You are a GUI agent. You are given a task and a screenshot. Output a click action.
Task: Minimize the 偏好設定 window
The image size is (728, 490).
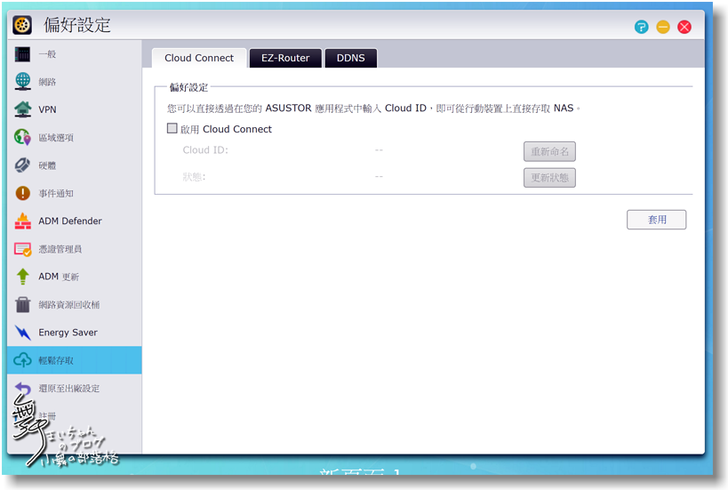[x=663, y=27]
